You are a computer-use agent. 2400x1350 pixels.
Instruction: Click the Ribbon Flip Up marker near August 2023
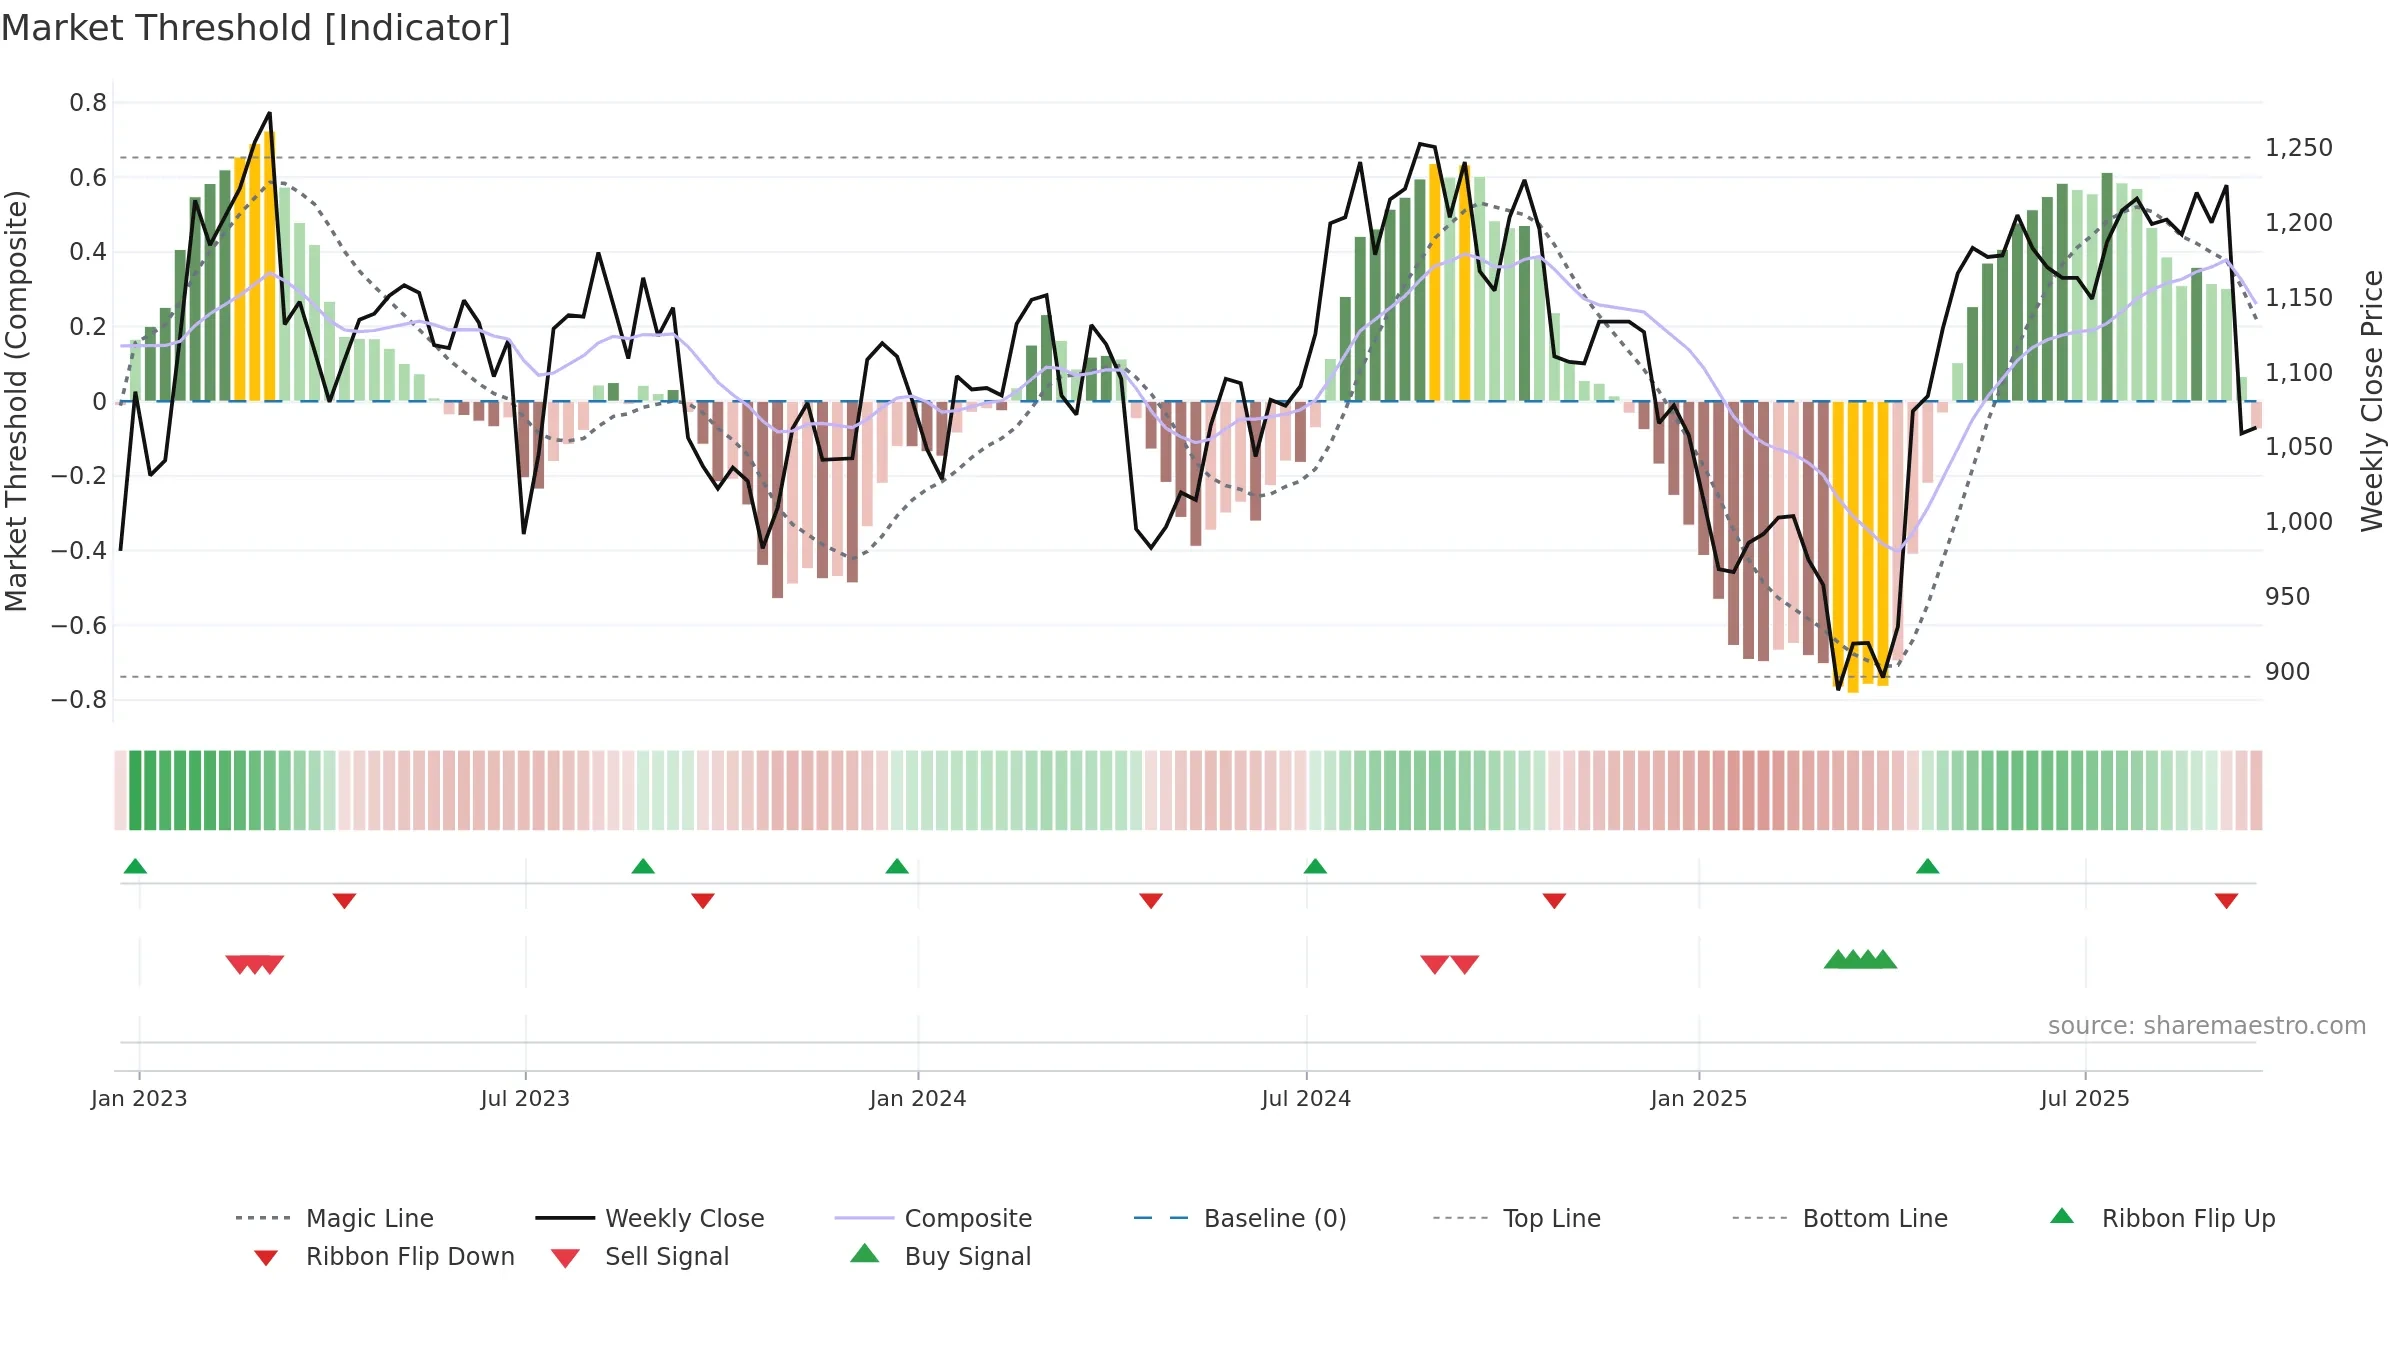pyautogui.click(x=643, y=866)
